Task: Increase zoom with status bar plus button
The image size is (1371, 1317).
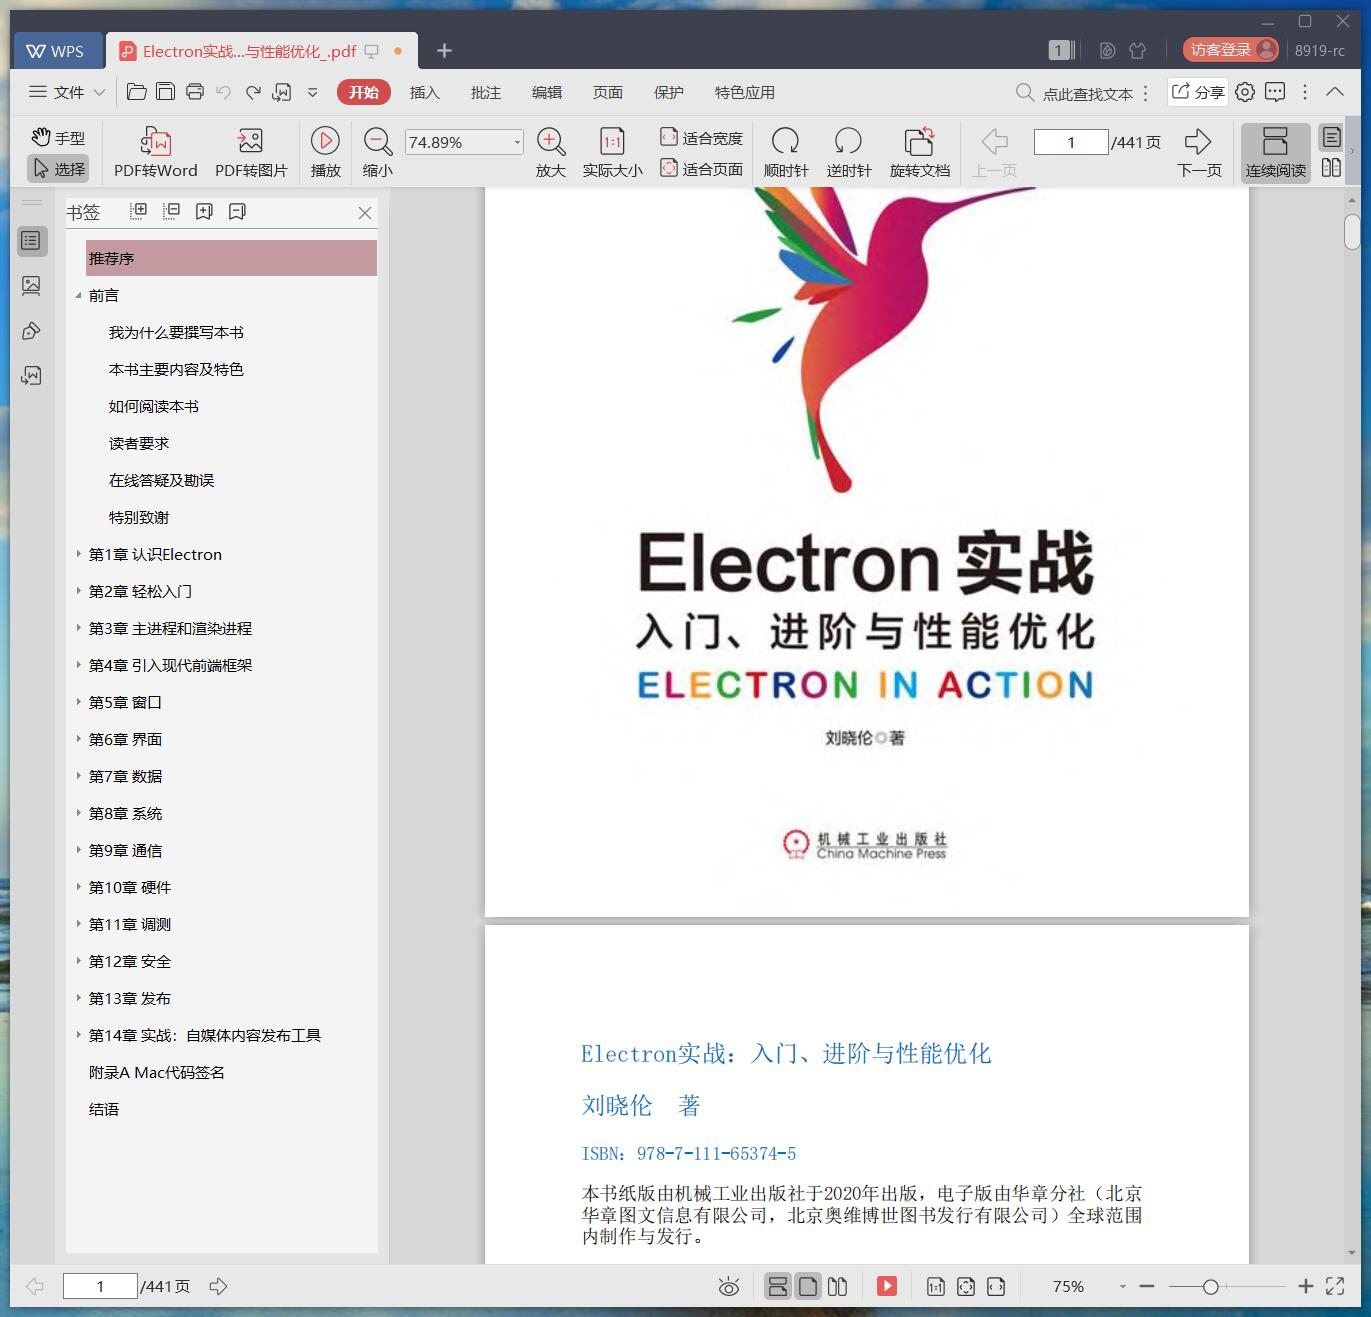Action: [1305, 1286]
